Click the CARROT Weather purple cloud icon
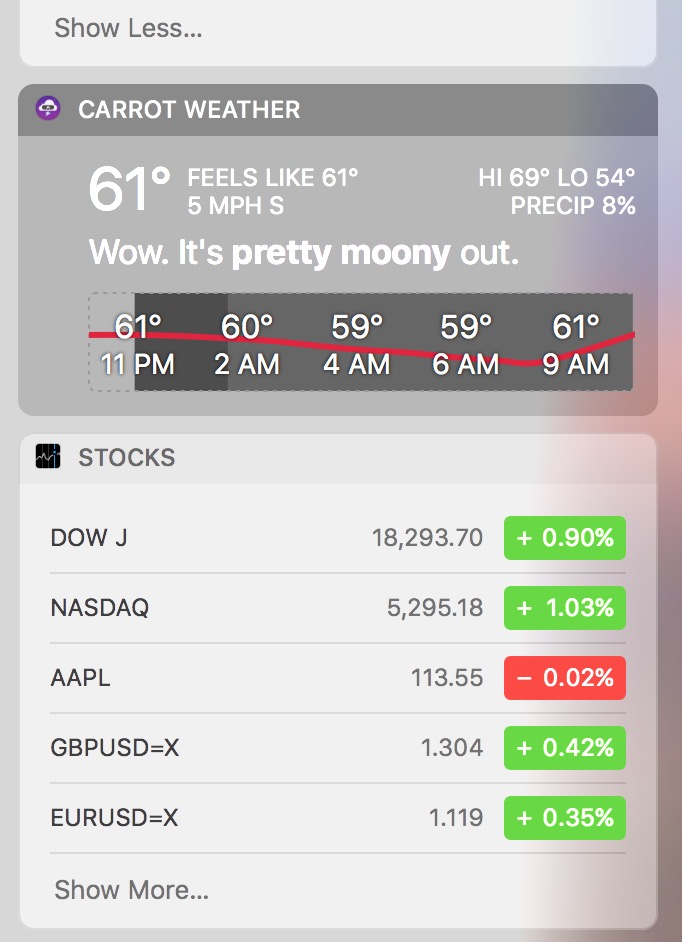 [48, 109]
